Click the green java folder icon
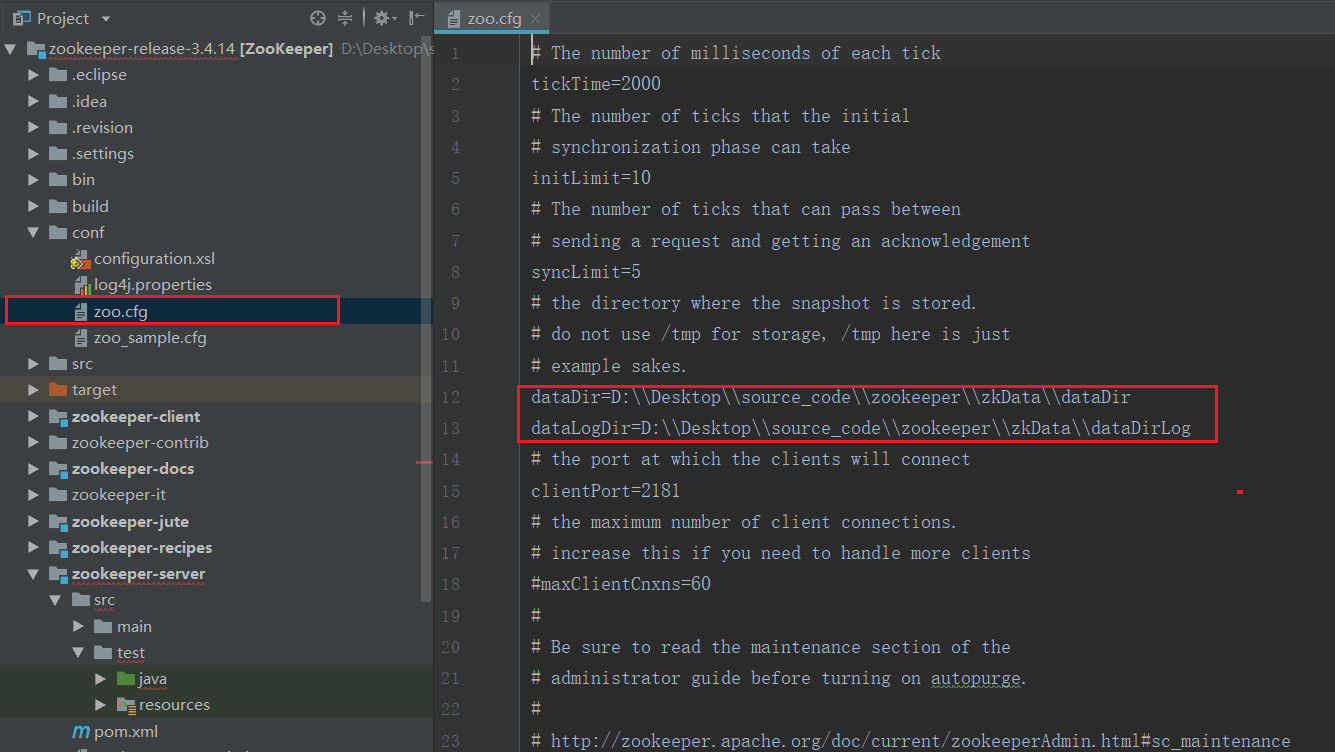 point(125,679)
